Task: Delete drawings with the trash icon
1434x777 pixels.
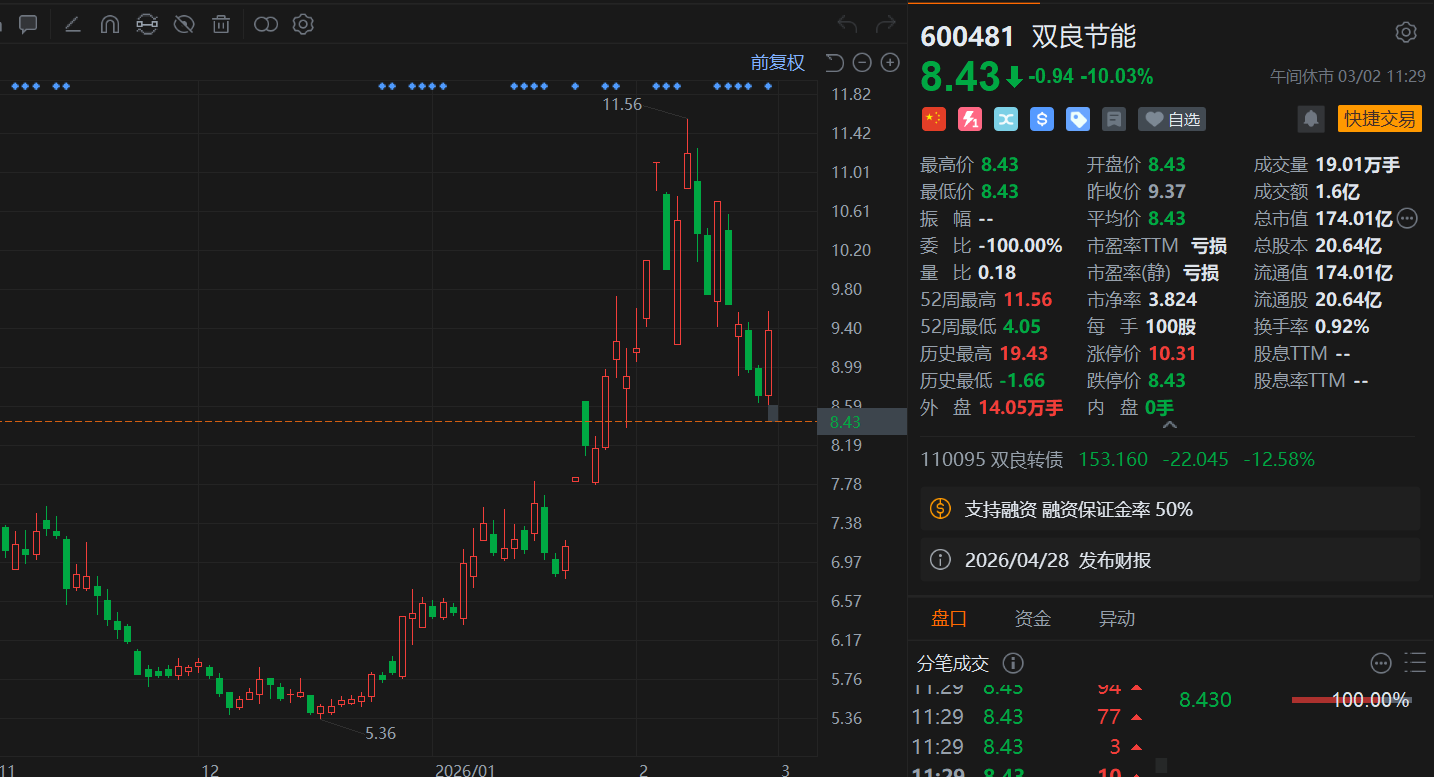Action: 221,24
